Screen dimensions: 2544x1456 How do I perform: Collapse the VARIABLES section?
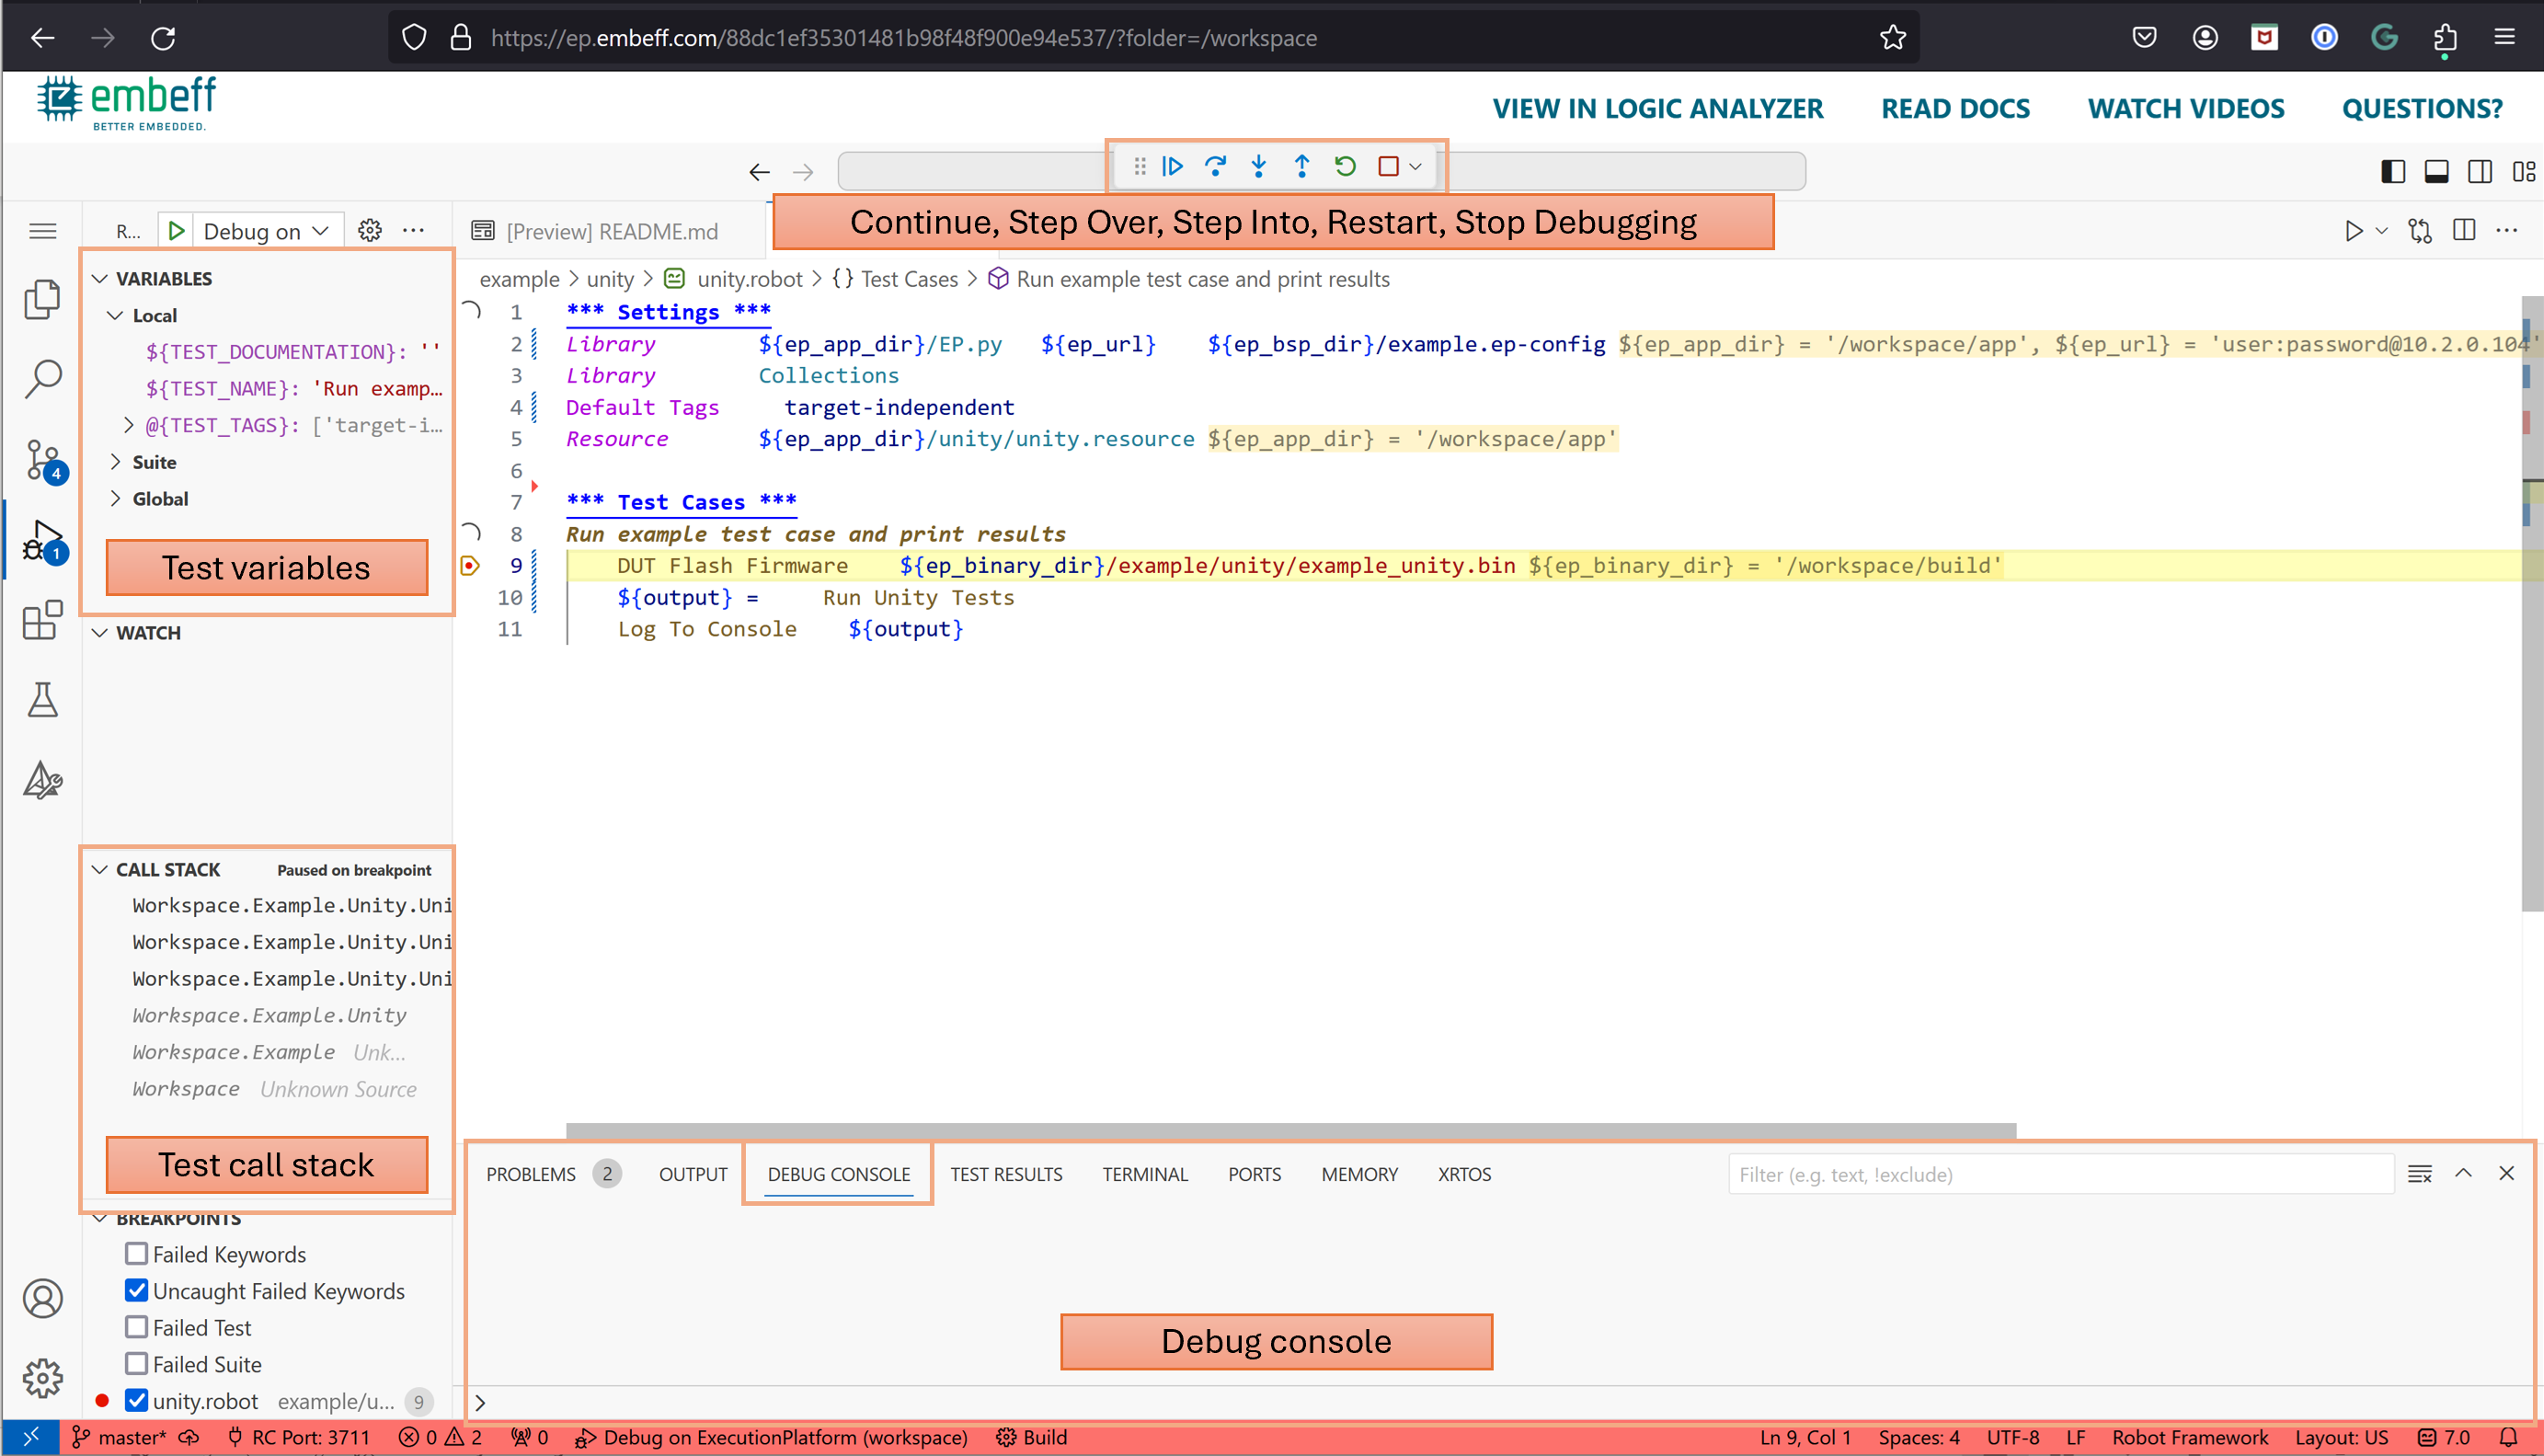tap(100, 278)
